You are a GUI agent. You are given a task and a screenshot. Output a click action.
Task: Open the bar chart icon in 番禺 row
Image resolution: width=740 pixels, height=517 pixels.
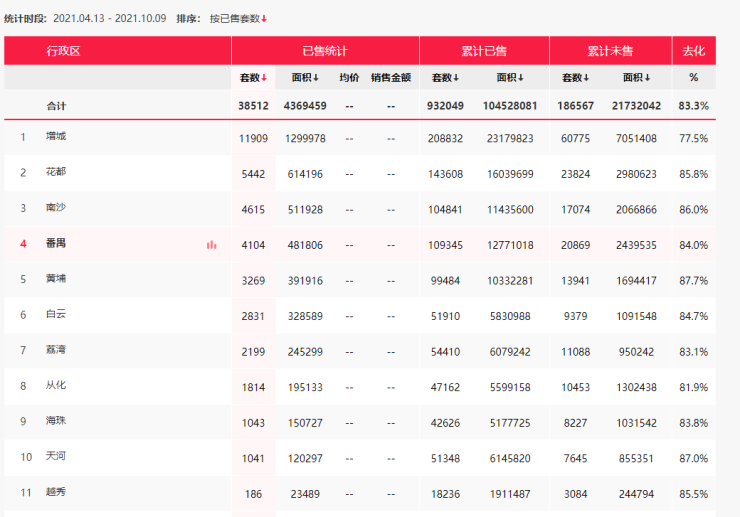[x=211, y=244]
